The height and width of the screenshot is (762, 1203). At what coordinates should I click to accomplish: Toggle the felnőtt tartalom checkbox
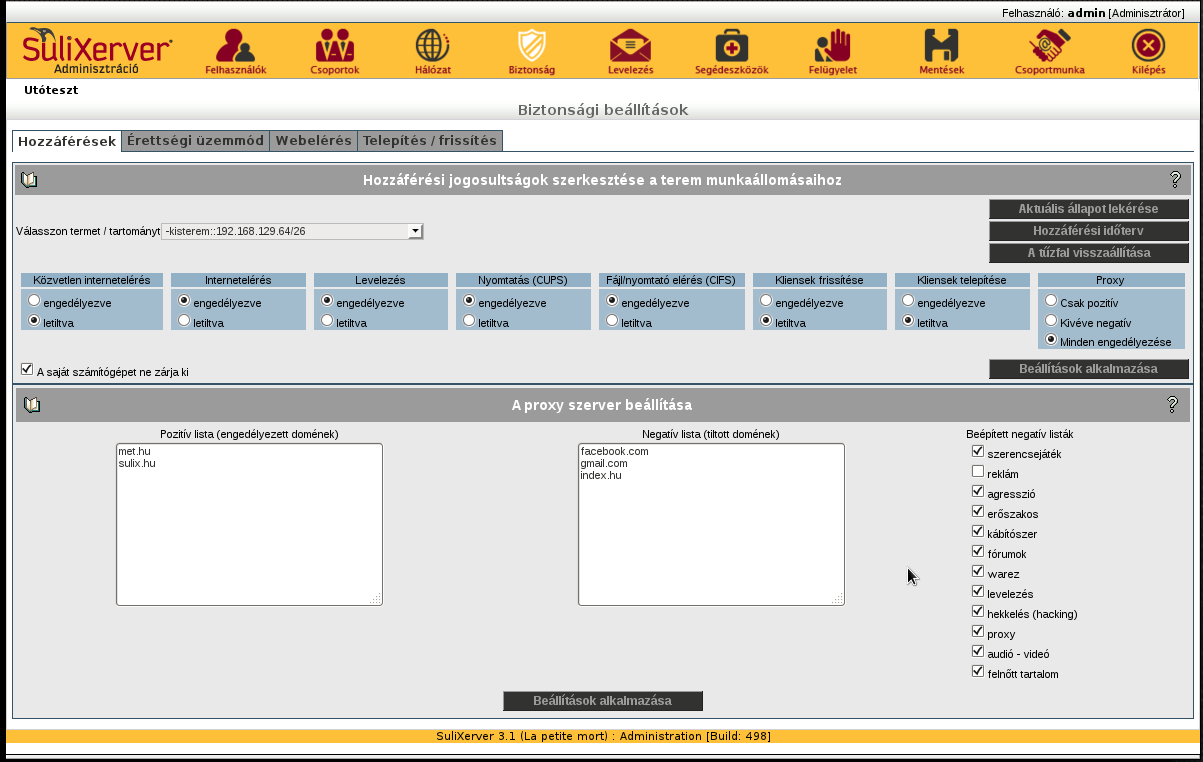tap(978, 672)
